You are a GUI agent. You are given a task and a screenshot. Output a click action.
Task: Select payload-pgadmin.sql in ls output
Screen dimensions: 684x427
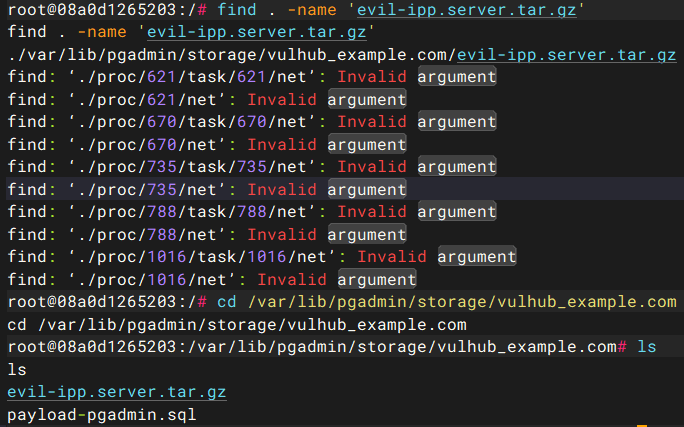[102, 415]
